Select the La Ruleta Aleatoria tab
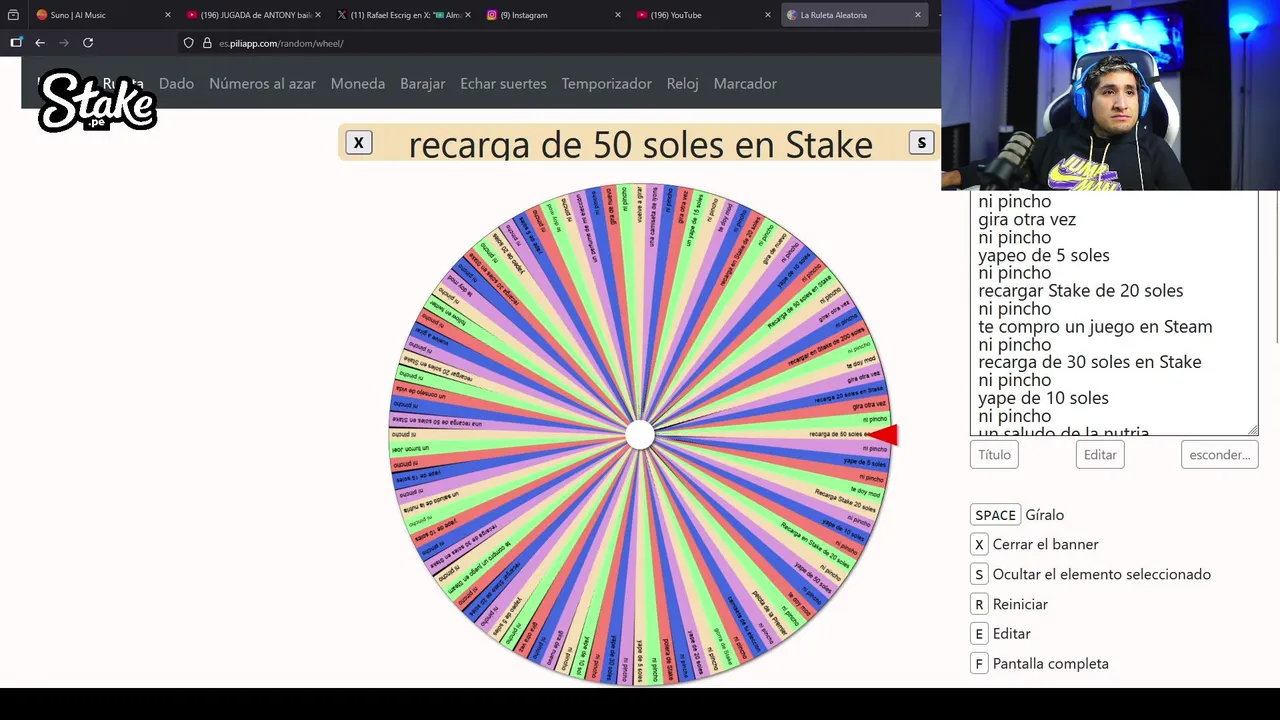Screen dimensions: 1280x720 click(853, 15)
